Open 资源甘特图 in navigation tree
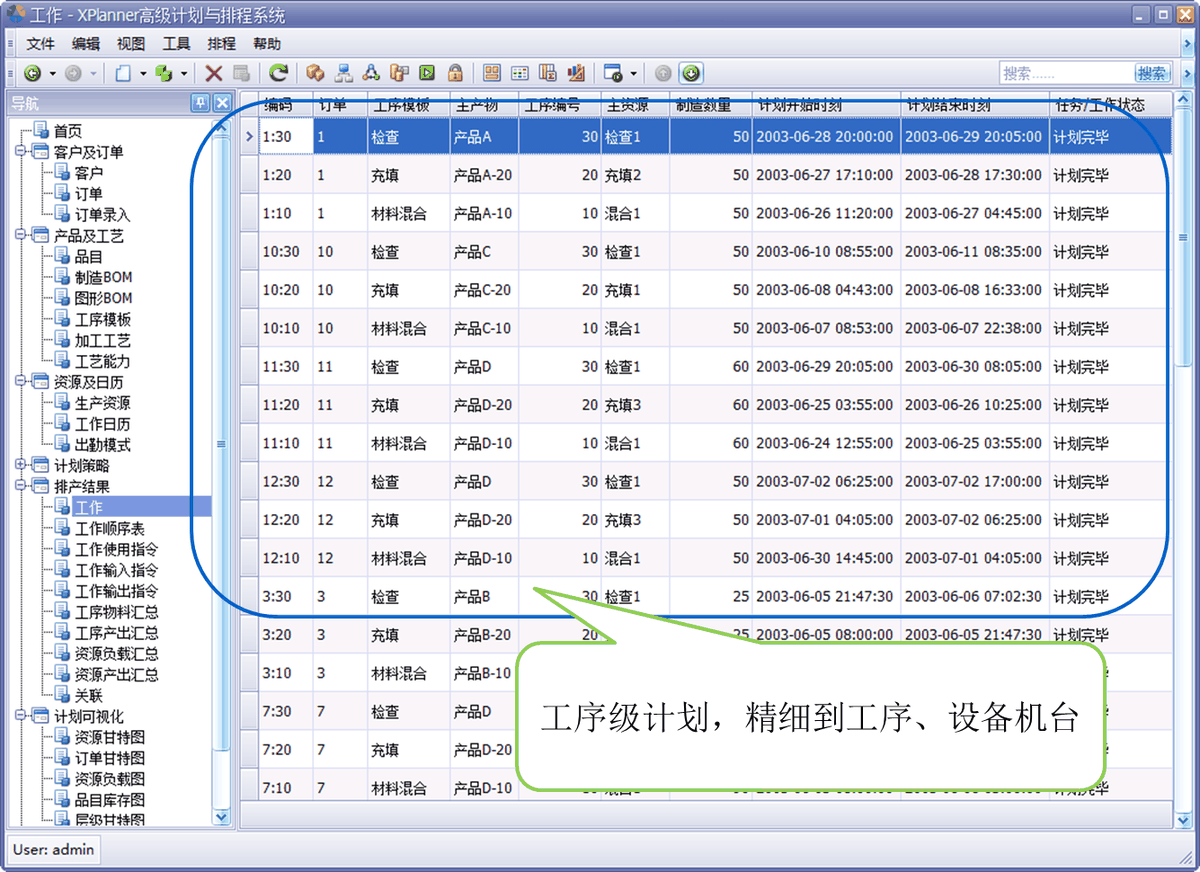 (x=110, y=737)
